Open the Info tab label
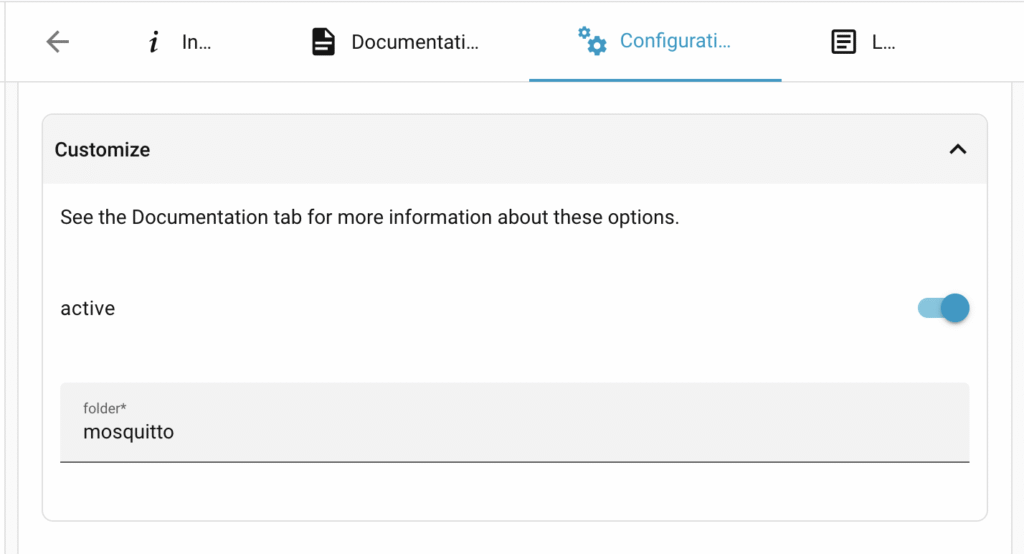The width and height of the screenshot is (1024, 554). coord(196,42)
